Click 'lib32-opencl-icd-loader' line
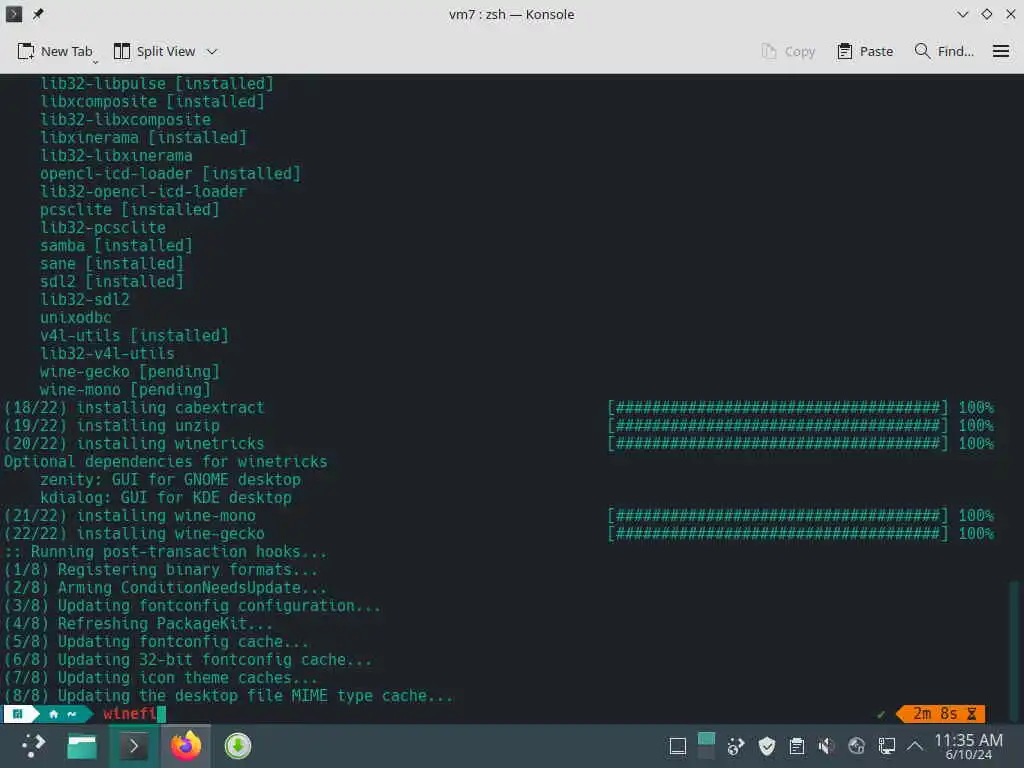This screenshot has width=1024, height=768. [143, 191]
